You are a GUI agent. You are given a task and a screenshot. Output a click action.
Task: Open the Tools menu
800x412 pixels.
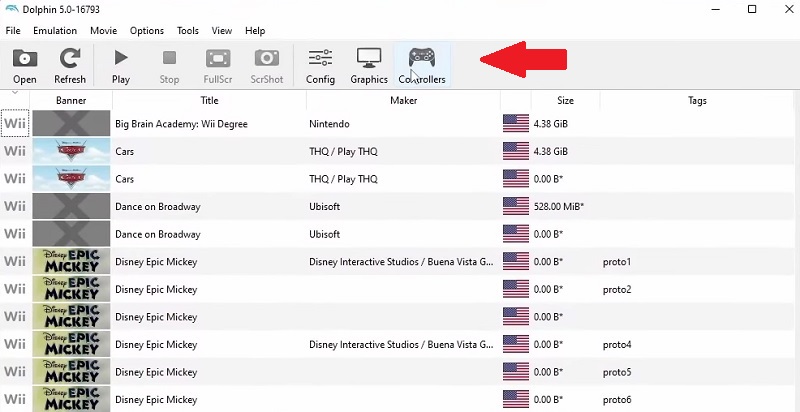tap(188, 31)
